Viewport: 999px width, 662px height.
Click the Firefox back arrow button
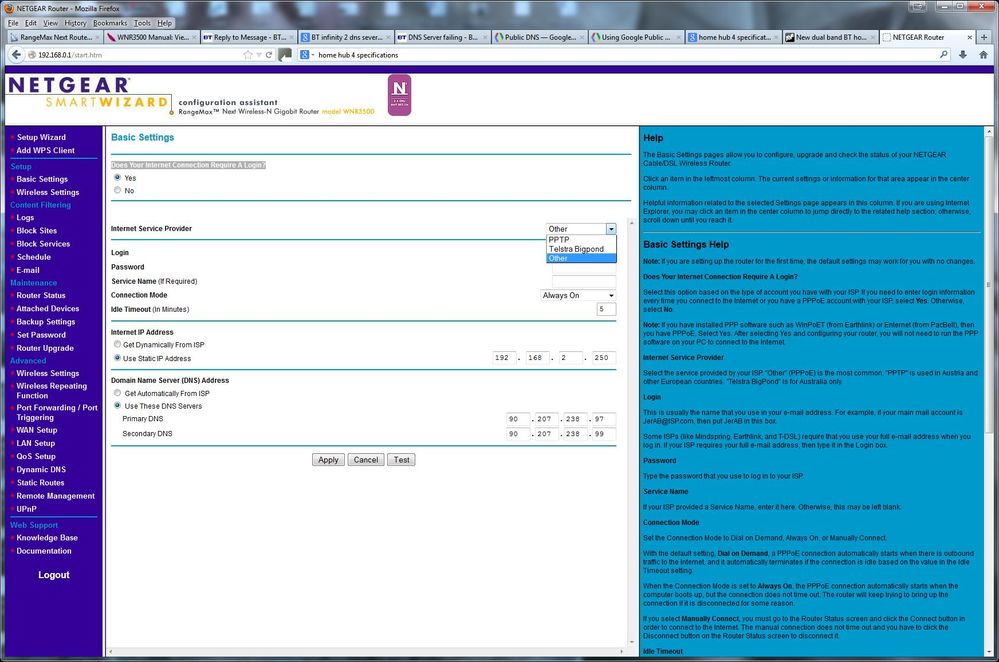click(16, 55)
